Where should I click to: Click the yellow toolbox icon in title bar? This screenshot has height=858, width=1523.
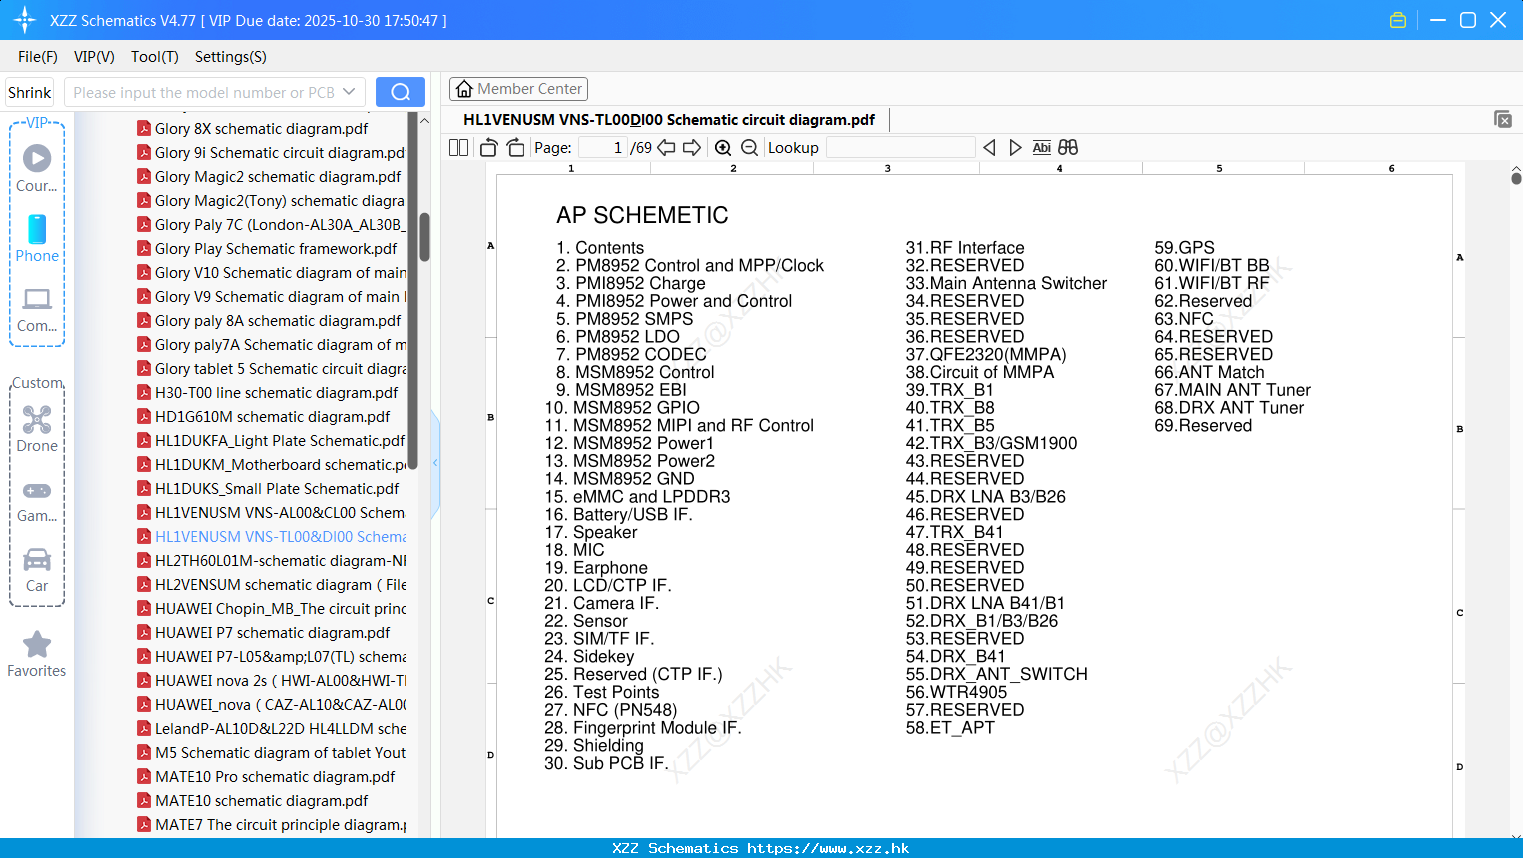point(1398,20)
